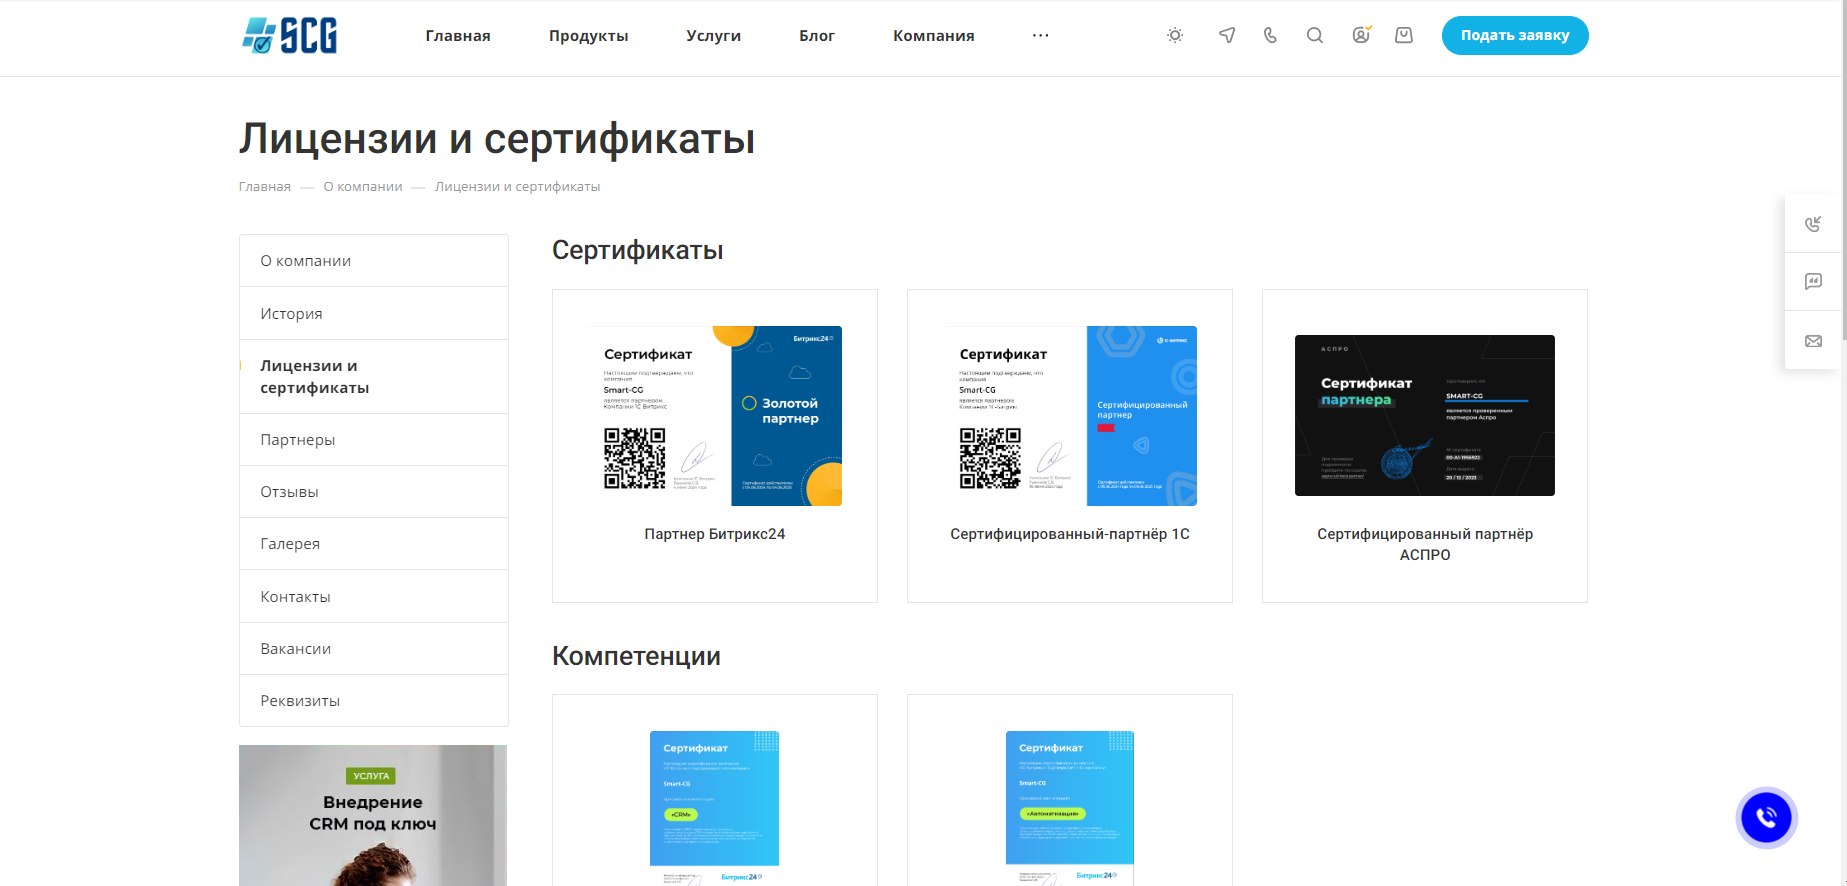Select 'История' in the sidebar
Screen dimensions: 1847x886
pos(374,314)
